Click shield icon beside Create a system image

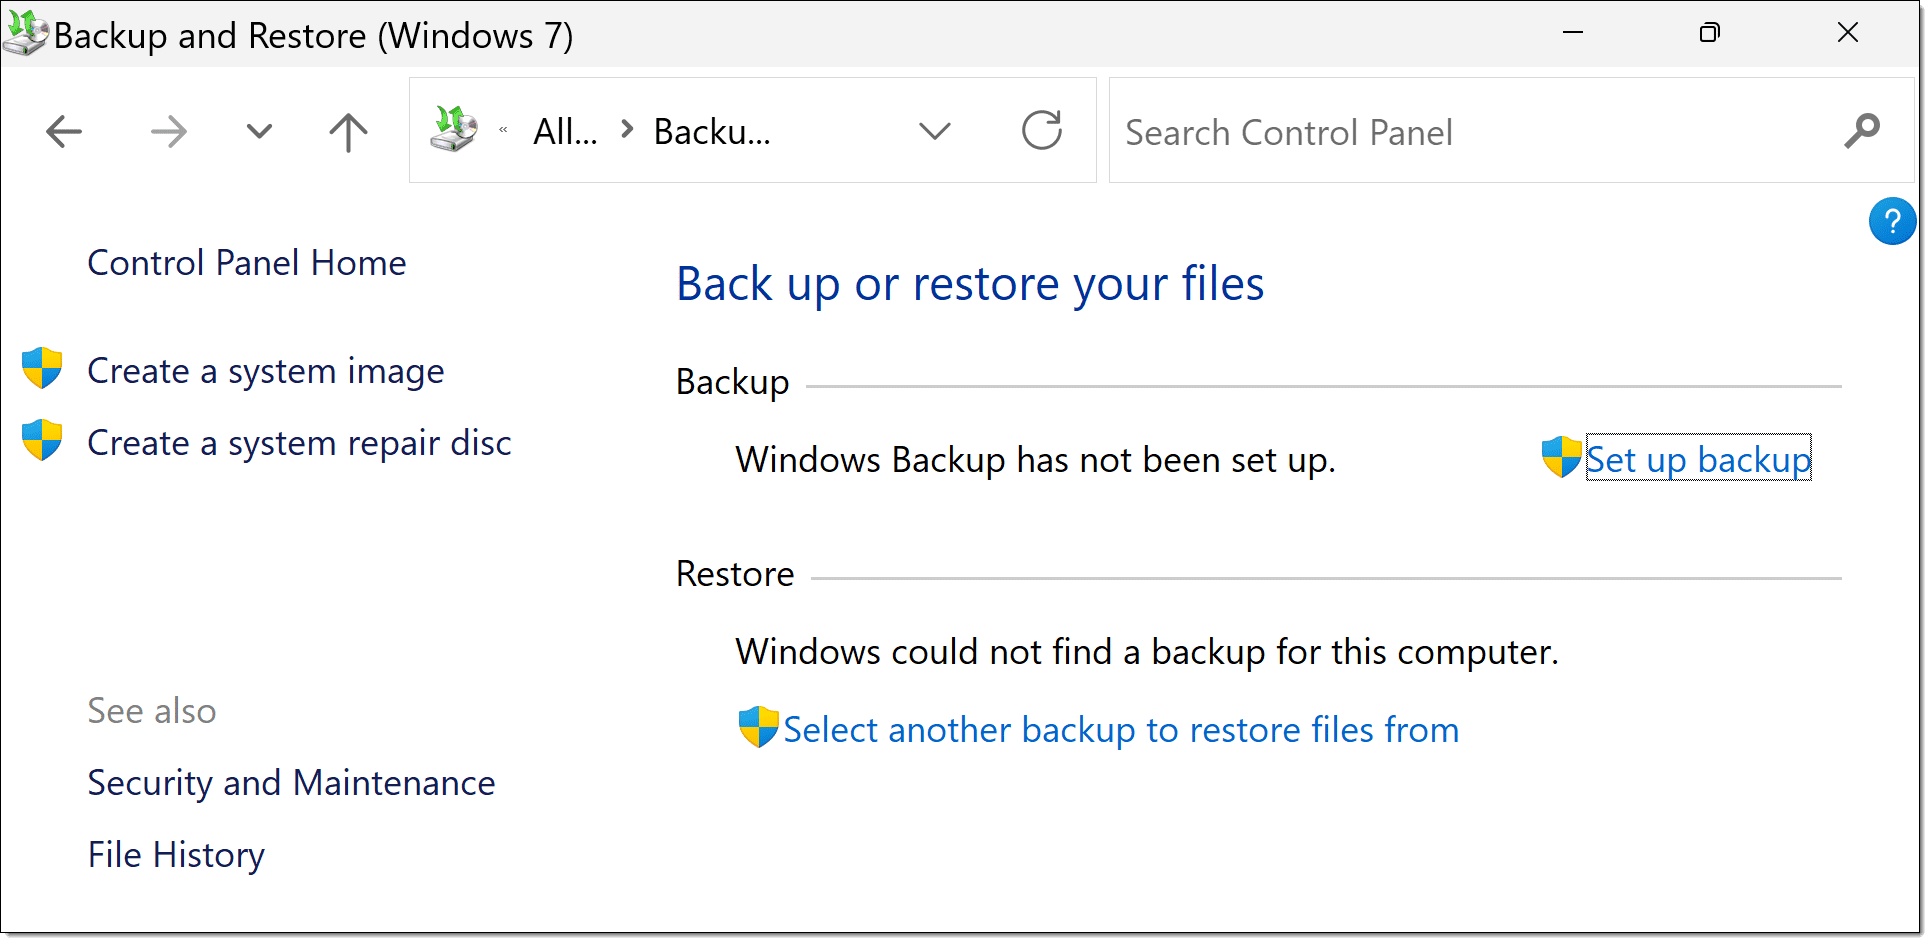click(x=42, y=369)
